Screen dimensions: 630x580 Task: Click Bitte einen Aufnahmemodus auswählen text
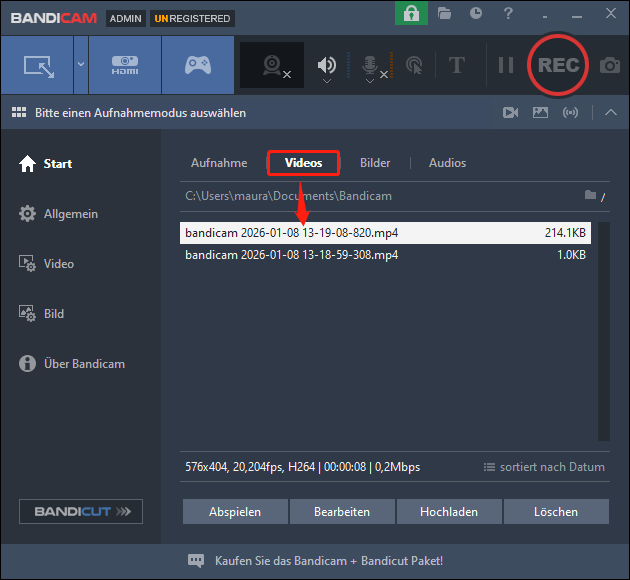pyautogui.click(x=140, y=113)
